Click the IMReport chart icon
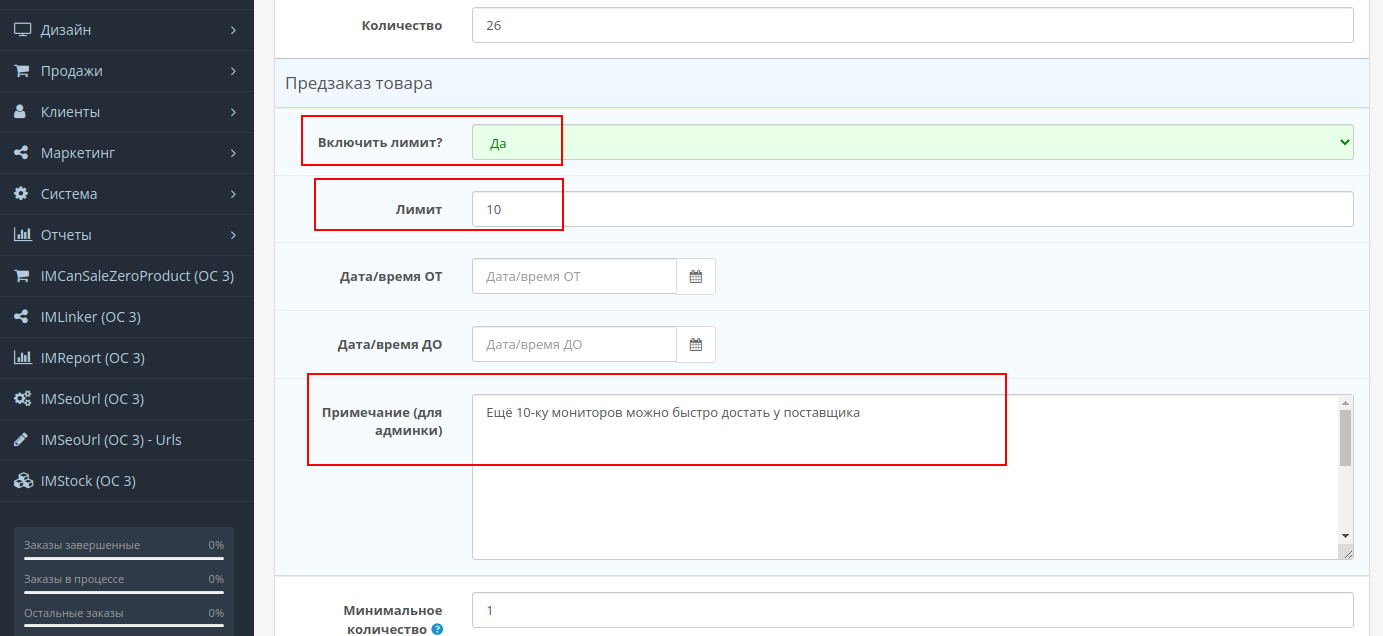The width and height of the screenshot is (1383, 636). 22,358
